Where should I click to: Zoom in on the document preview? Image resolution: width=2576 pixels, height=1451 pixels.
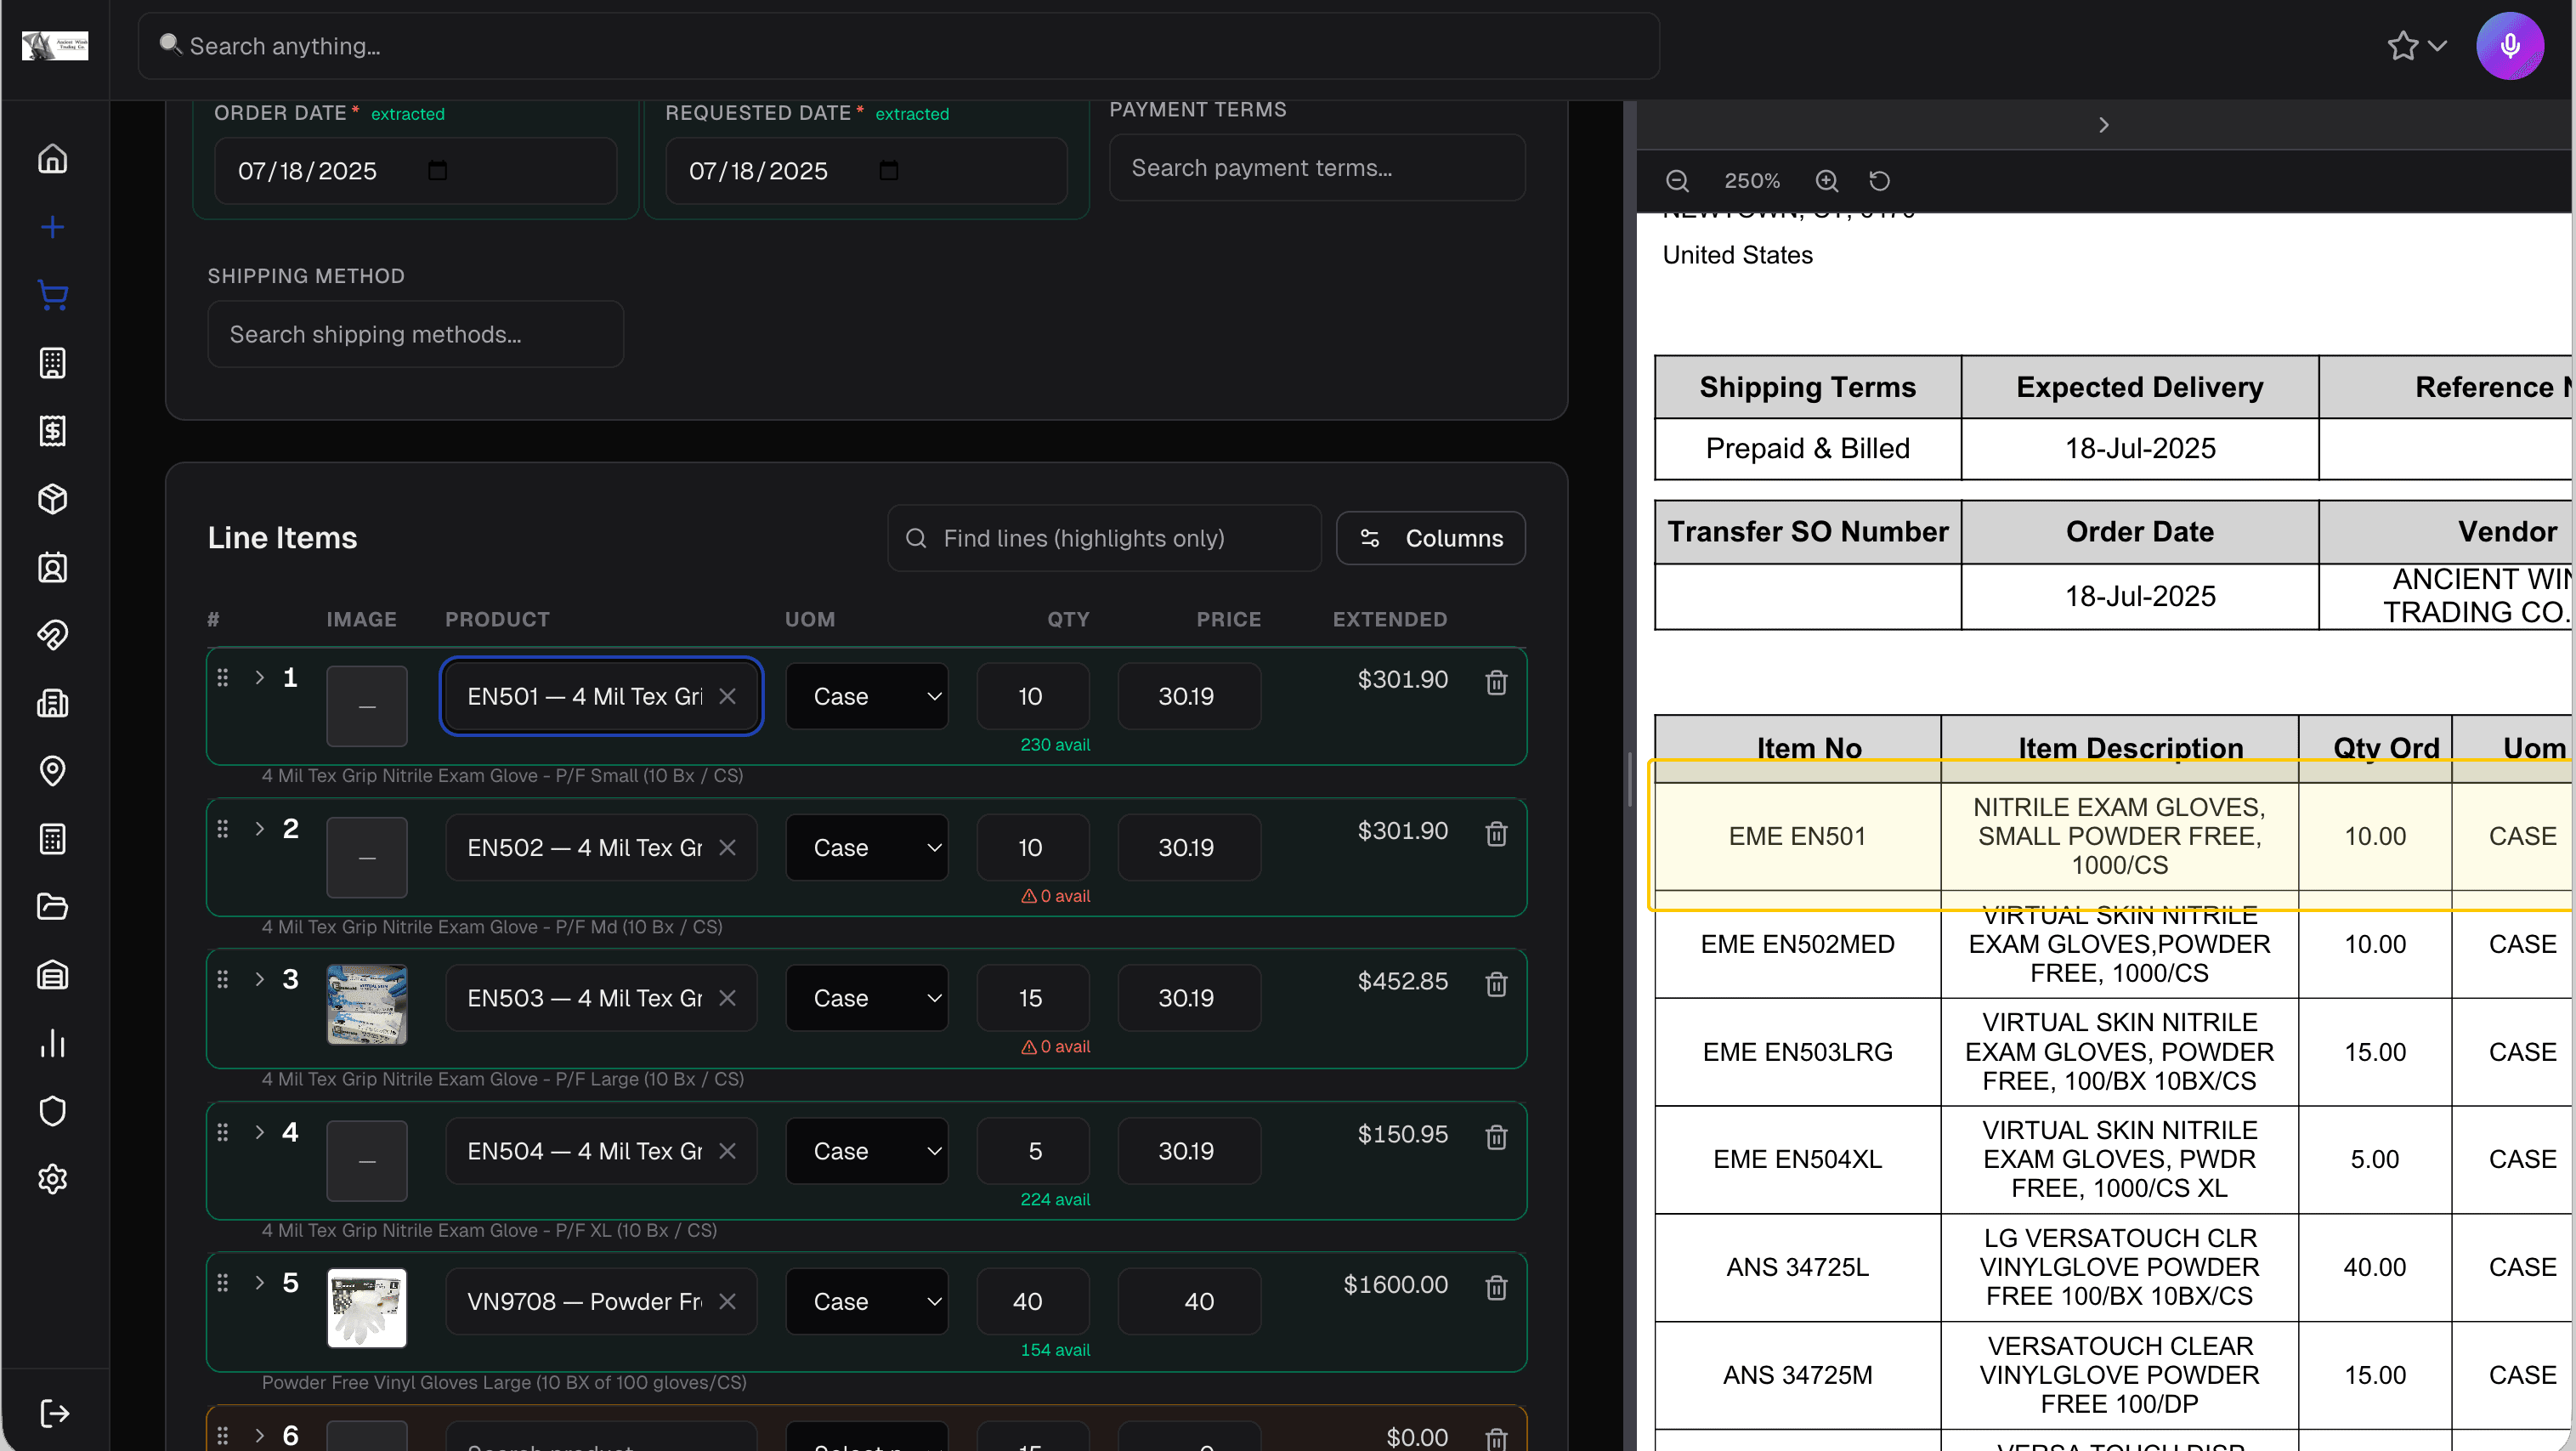[x=1826, y=181]
